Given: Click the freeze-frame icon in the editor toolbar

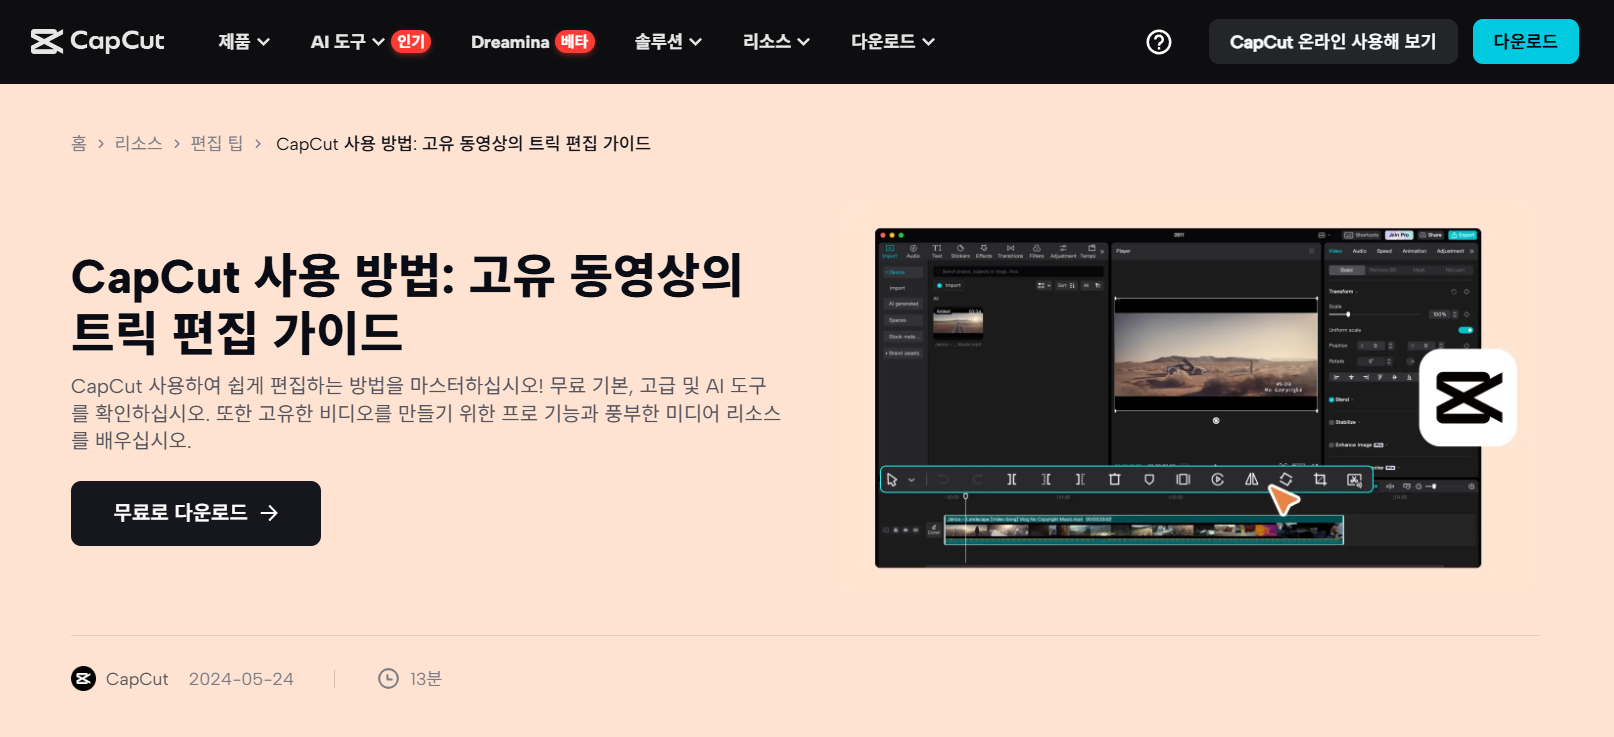Looking at the screenshot, I should [x=1183, y=479].
